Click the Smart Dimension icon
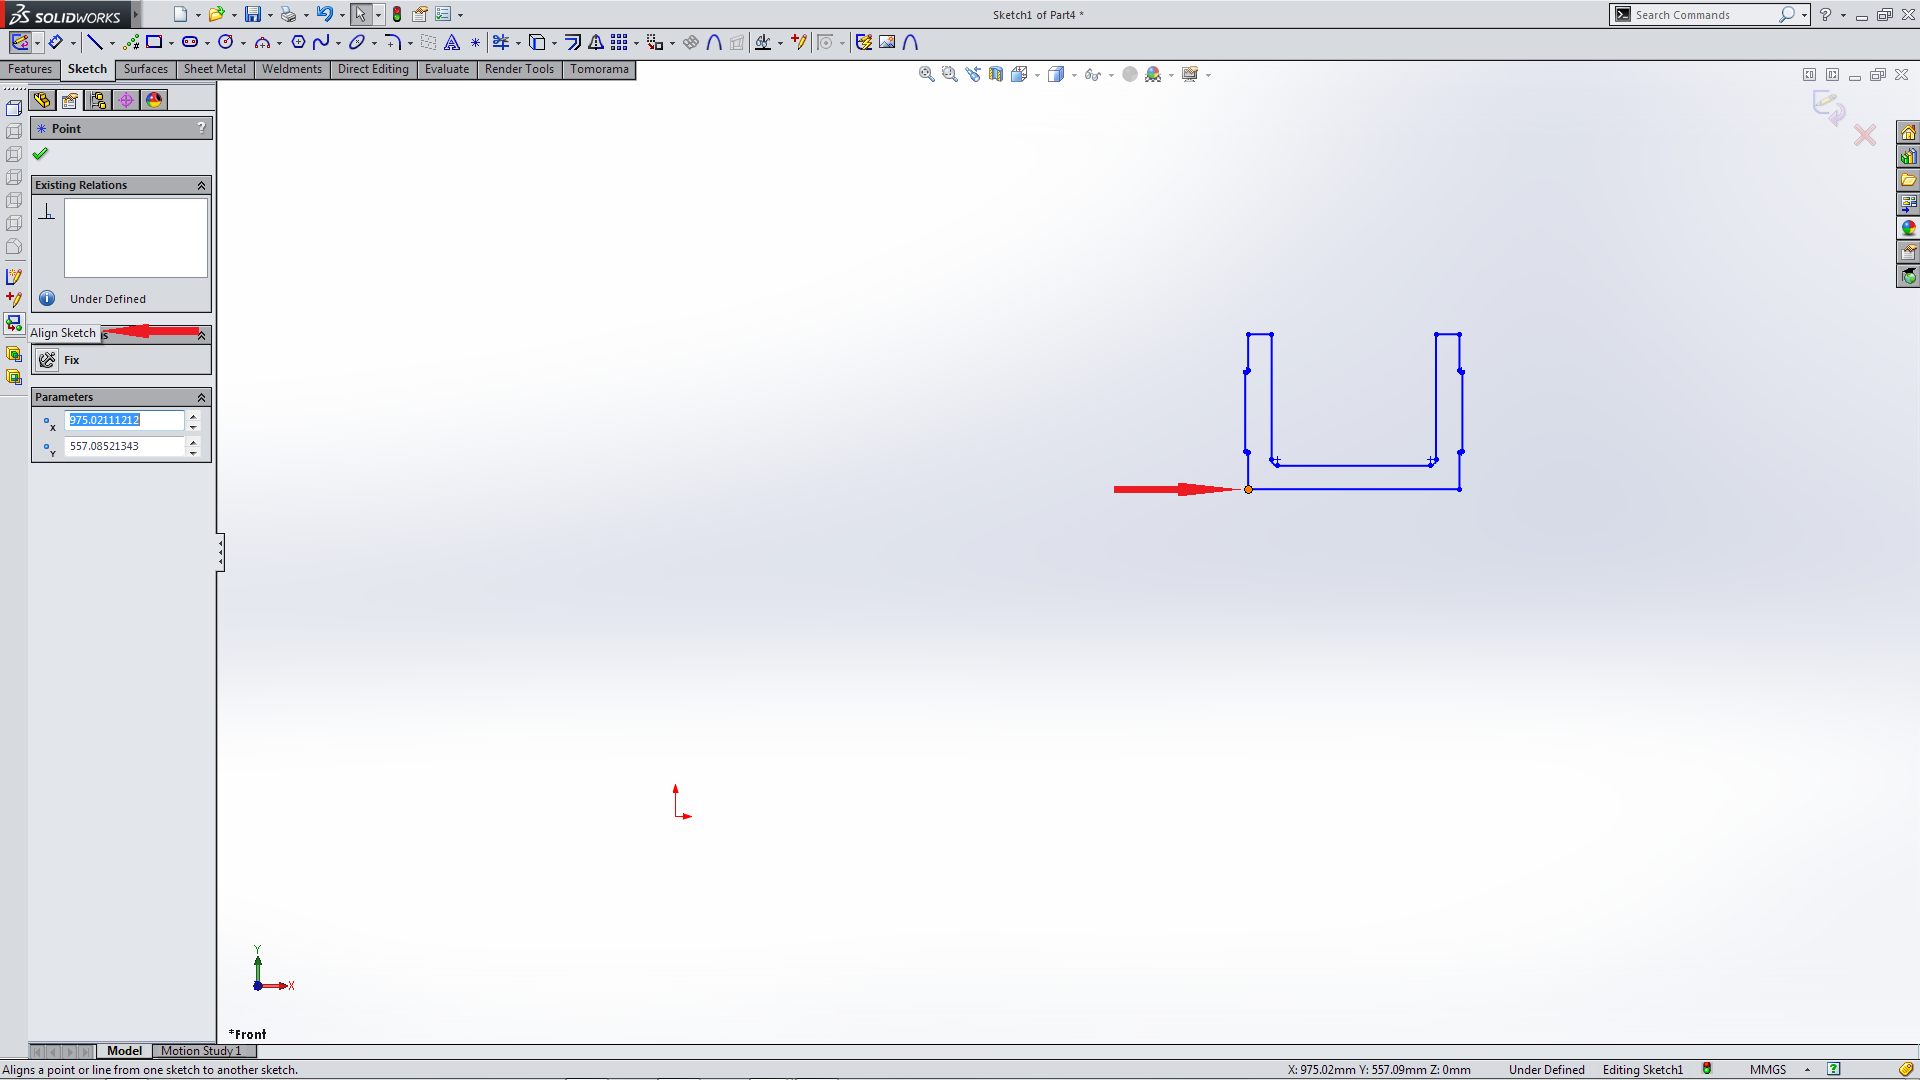 point(56,42)
